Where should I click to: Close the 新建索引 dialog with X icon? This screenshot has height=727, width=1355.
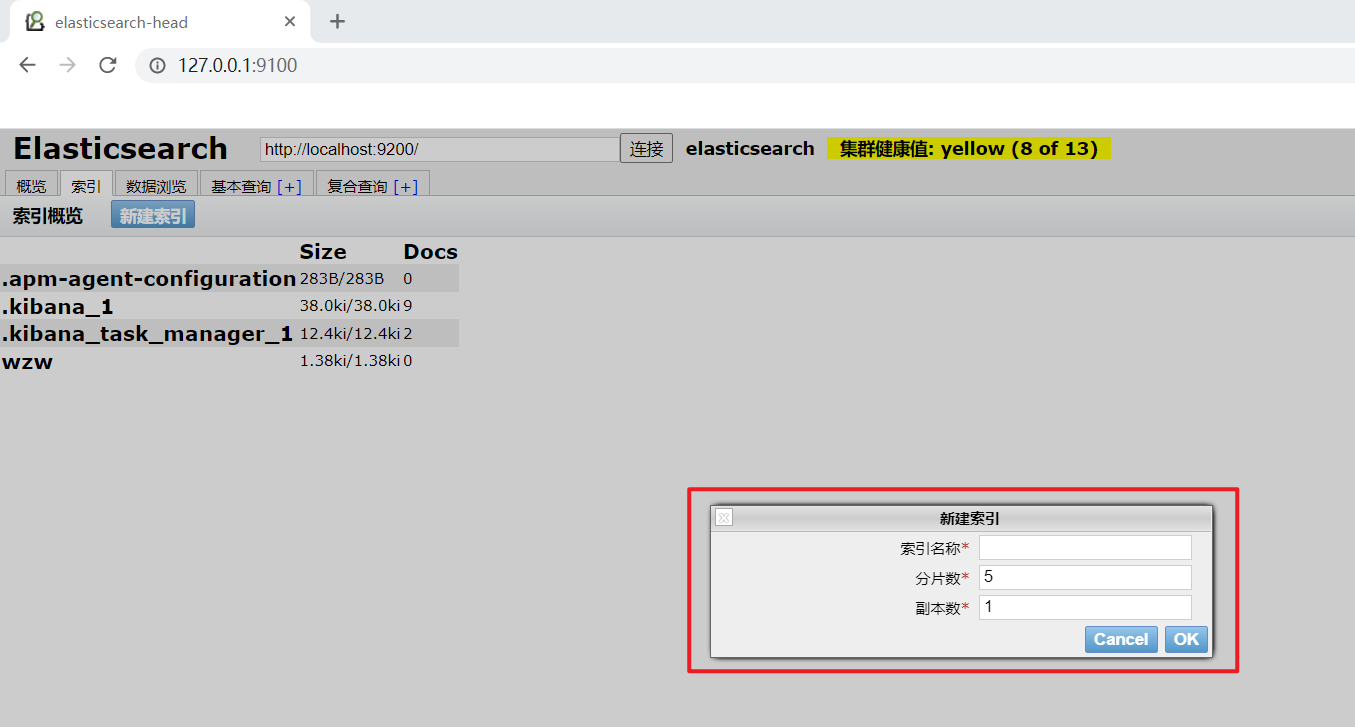coord(724,518)
